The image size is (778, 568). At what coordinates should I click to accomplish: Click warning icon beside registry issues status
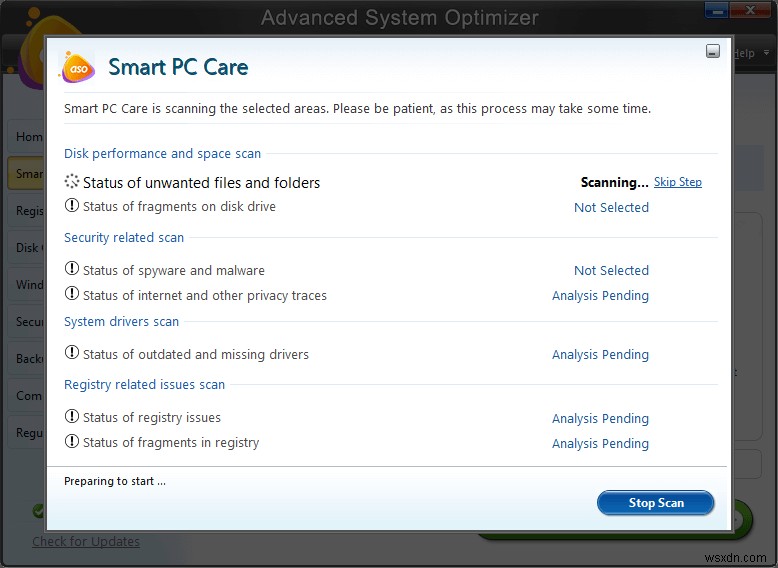[x=71, y=417]
